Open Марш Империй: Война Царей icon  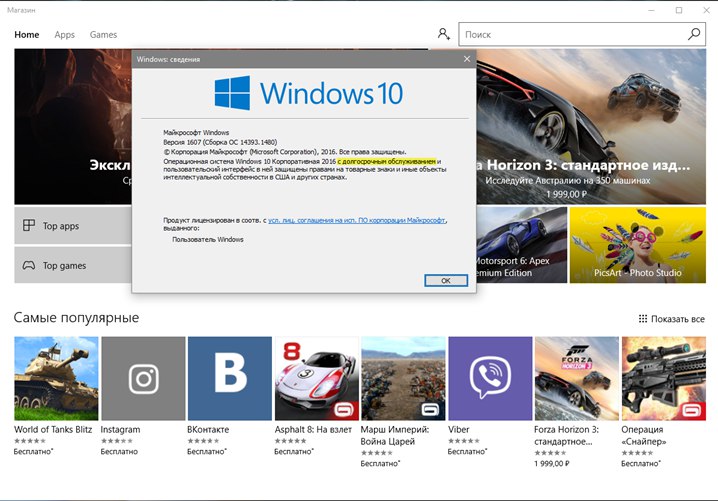coord(403,379)
